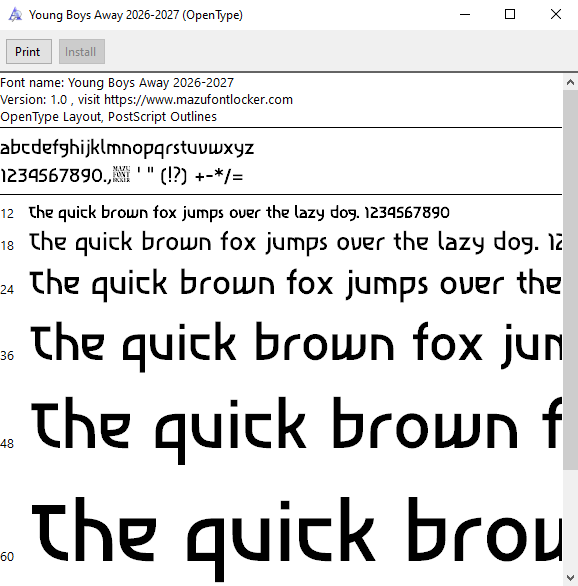Close the Young Boys Away font window
Image resolution: width=578 pixels, height=586 pixels.
[556, 15]
